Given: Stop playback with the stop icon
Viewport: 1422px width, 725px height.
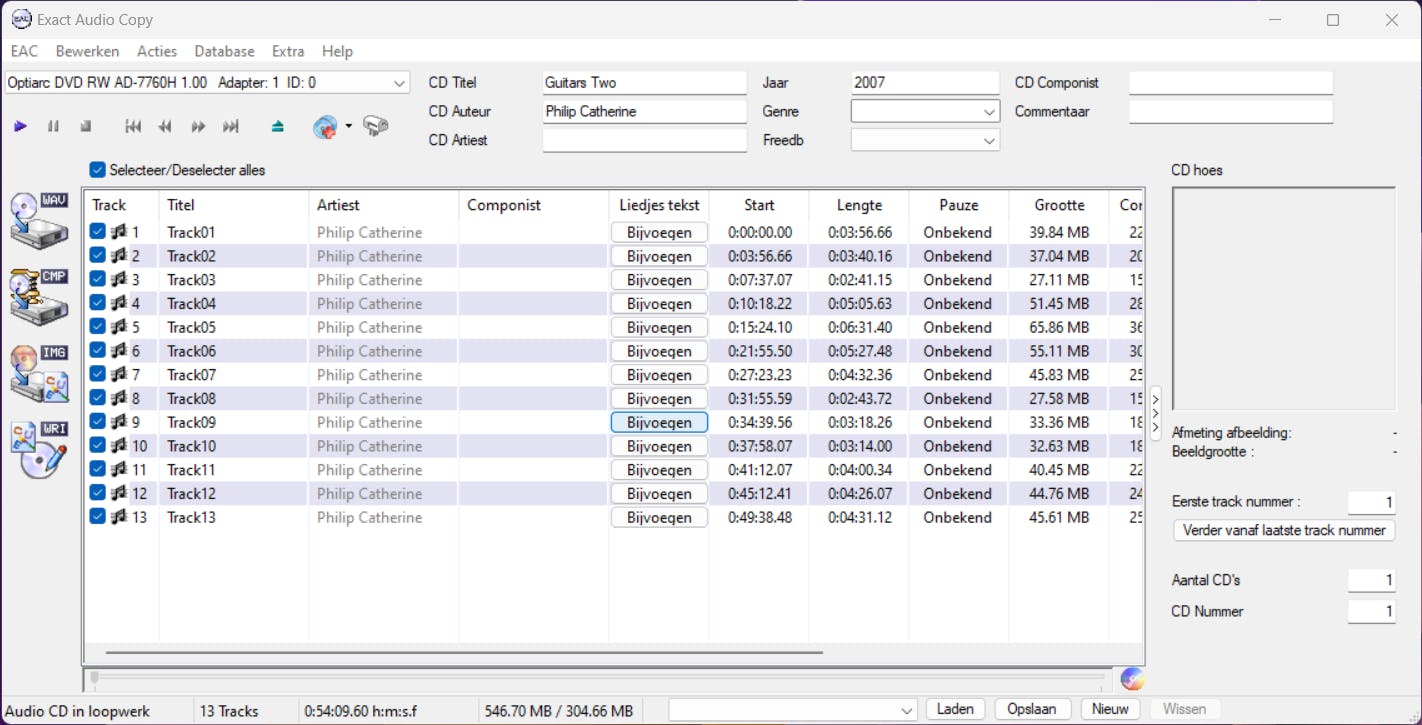Looking at the screenshot, I should coord(86,126).
